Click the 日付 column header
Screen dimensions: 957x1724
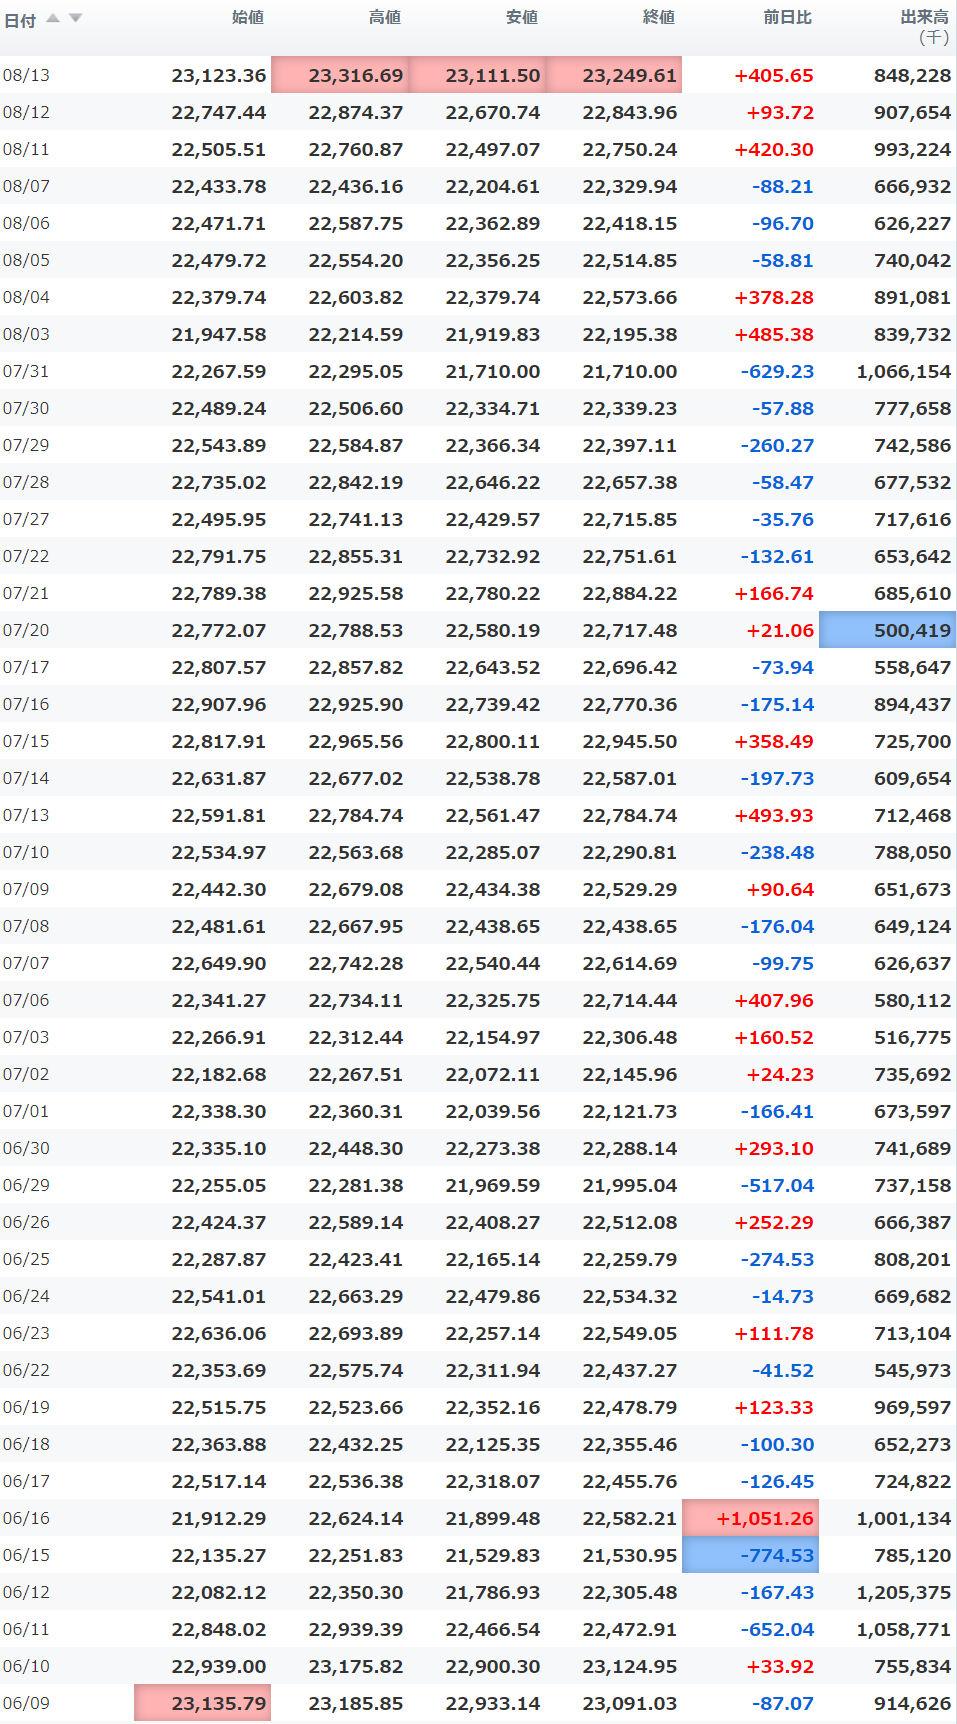click(x=20, y=20)
